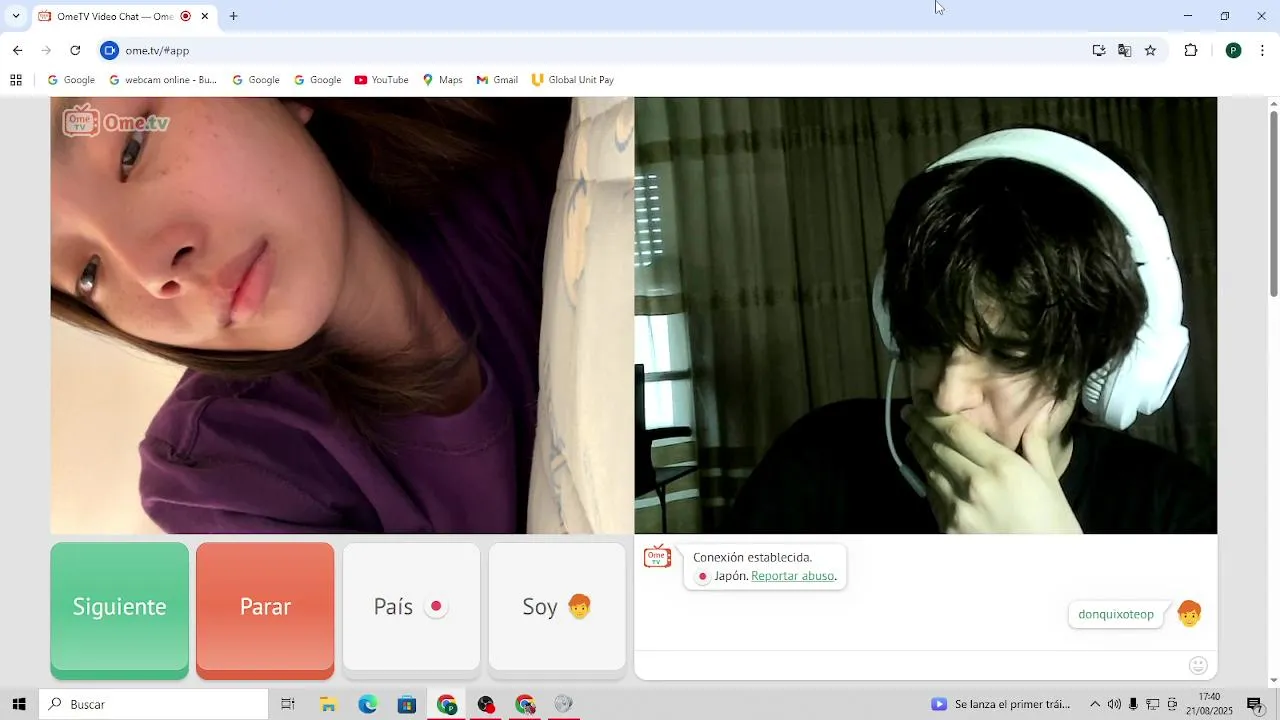Stop the chat with Parar
Screen dimensions: 1280x720
(x=265, y=607)
